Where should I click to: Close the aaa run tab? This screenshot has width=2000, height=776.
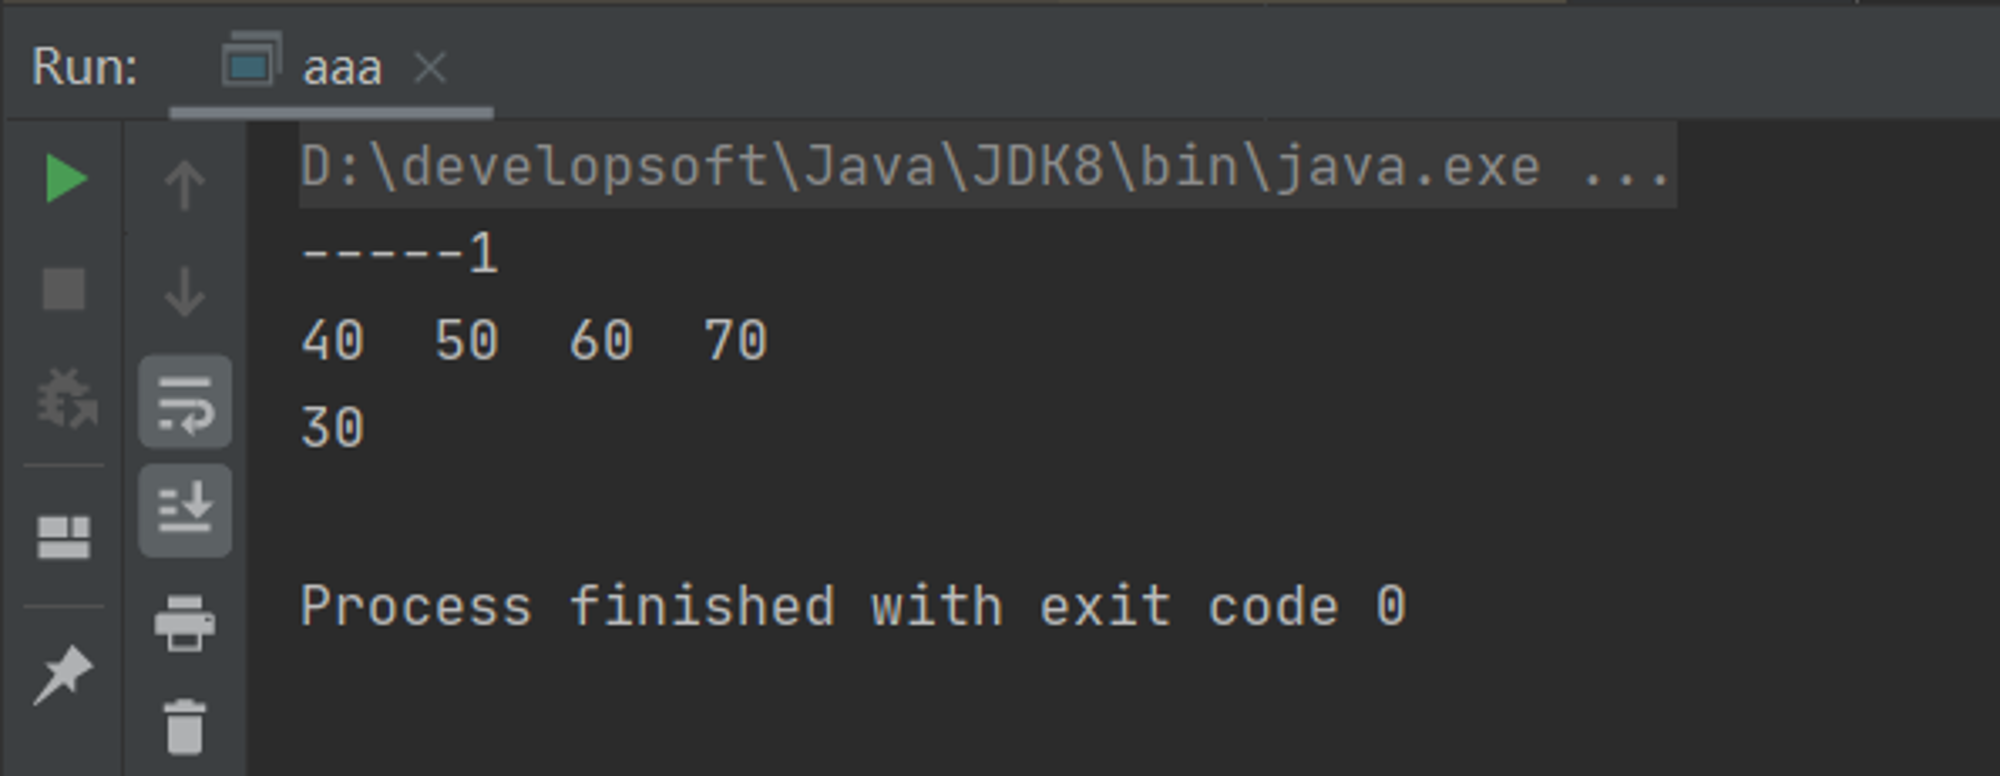coord(430,69)
